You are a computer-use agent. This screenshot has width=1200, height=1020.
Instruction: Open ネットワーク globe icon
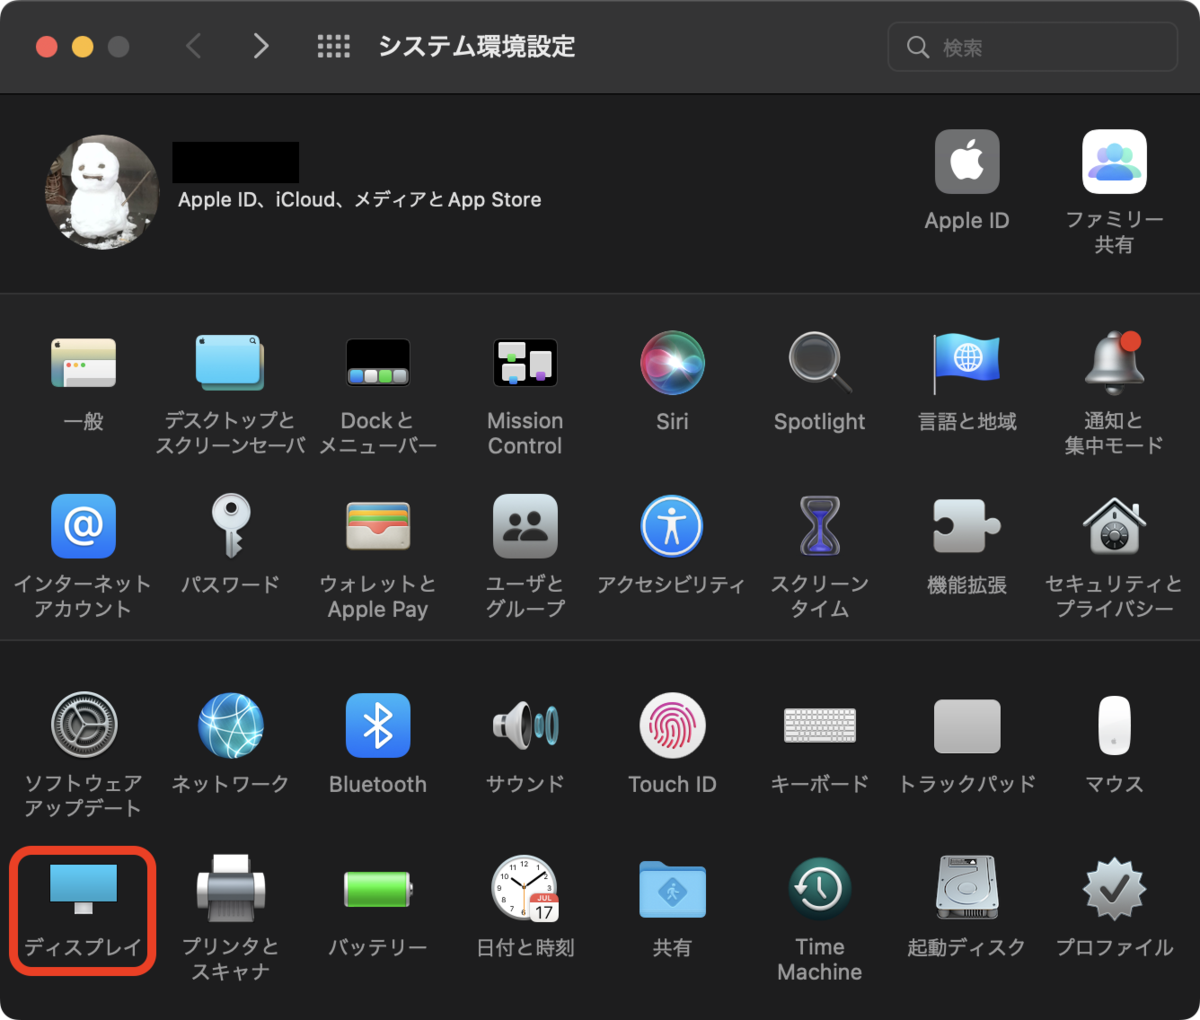click(x=230, y=725)
